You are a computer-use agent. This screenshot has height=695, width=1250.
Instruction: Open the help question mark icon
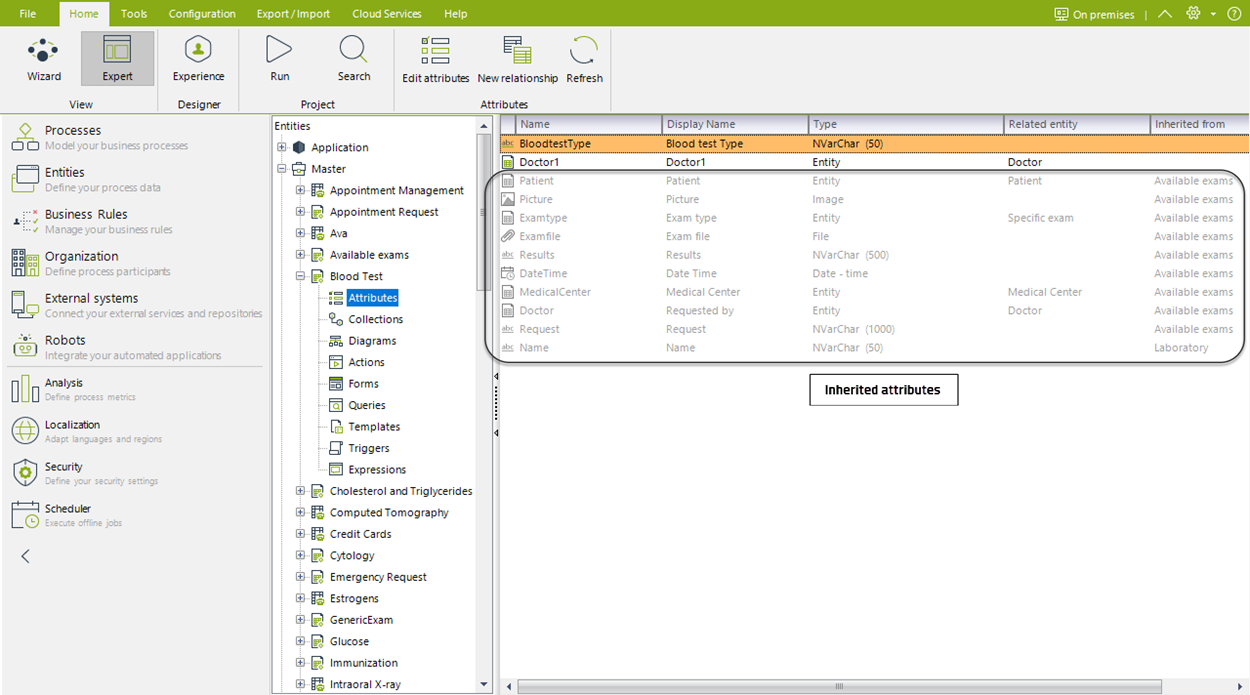[1234, 14]
